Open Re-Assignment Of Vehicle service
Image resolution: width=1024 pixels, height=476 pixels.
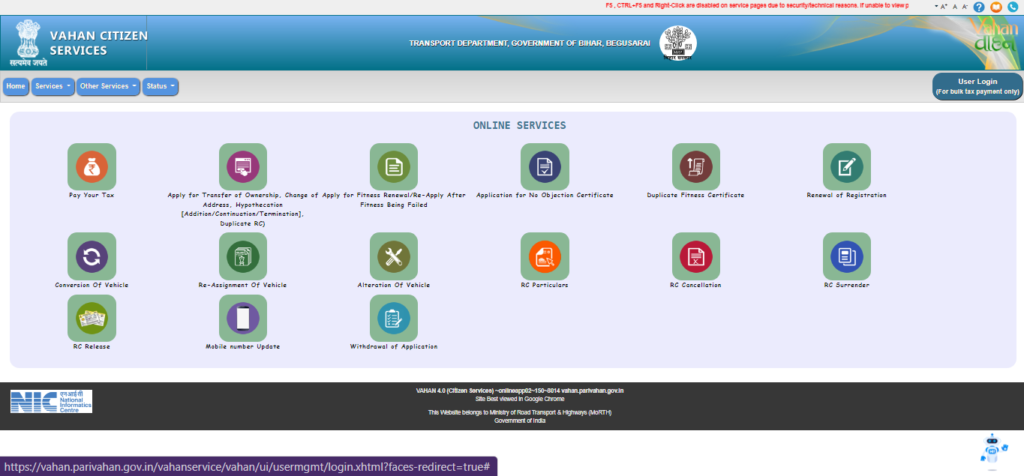pos(242,257)
